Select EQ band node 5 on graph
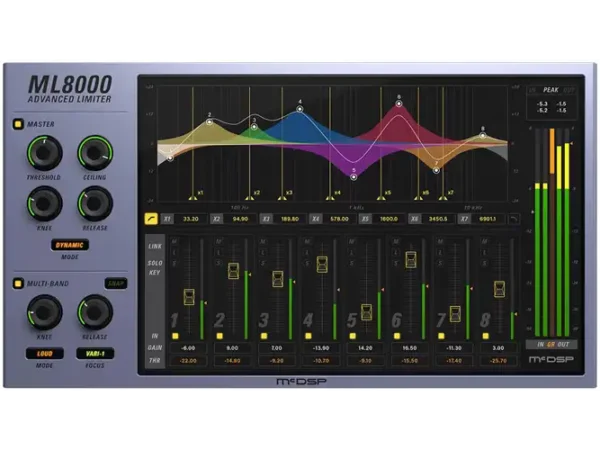This screenshot has width=600, height=450. 354,177
